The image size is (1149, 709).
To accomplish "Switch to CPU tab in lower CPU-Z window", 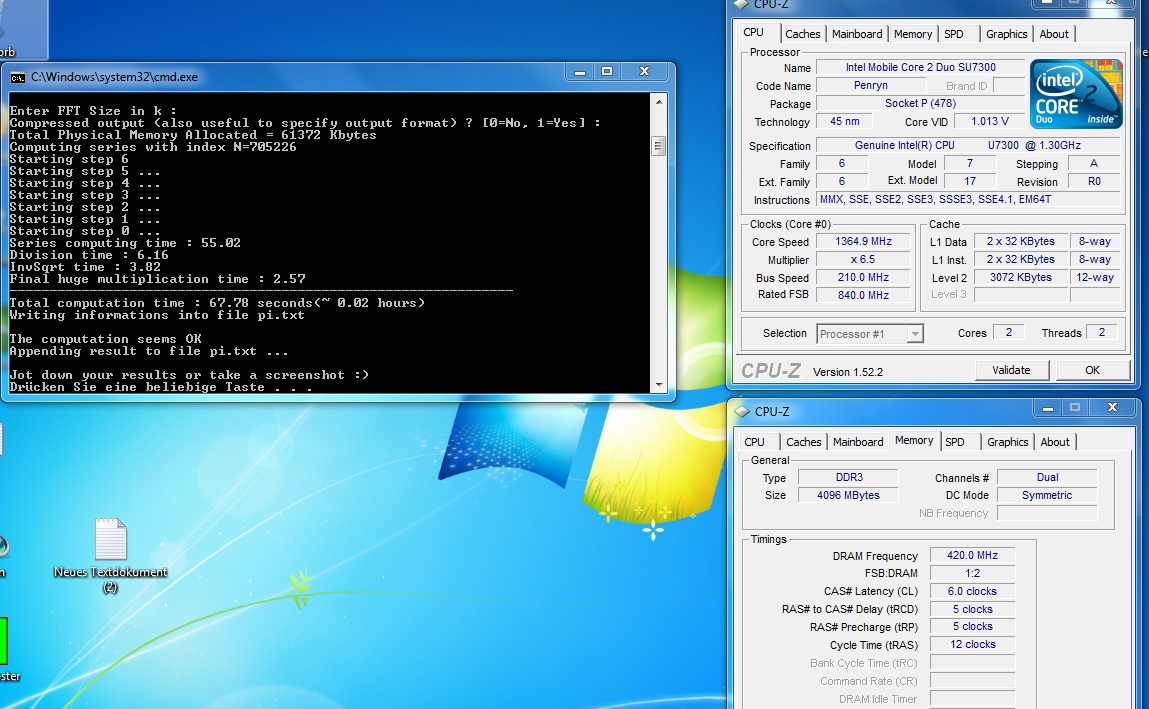I will [x=754, y=442].
